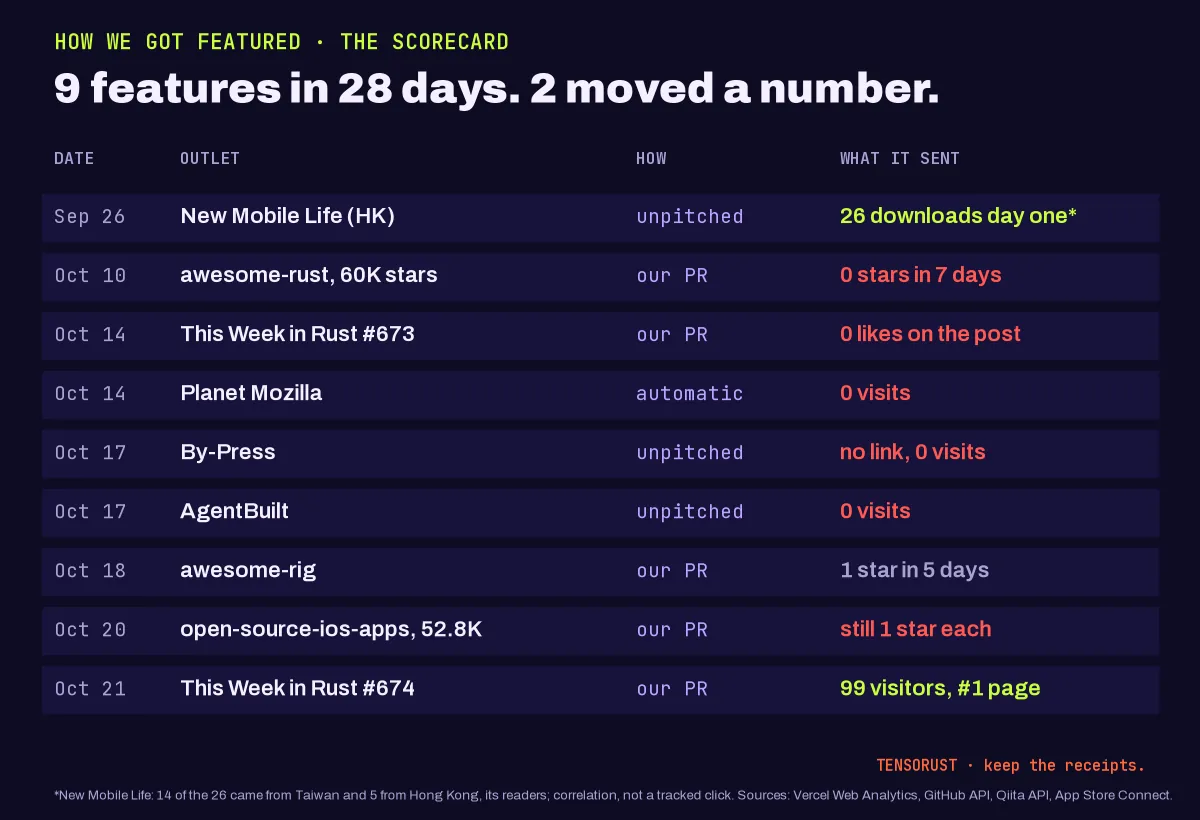Viewport: 1200px width, 820px height.
Task: Select "Planet Mozilla" outlet
Action: (251, 393)
